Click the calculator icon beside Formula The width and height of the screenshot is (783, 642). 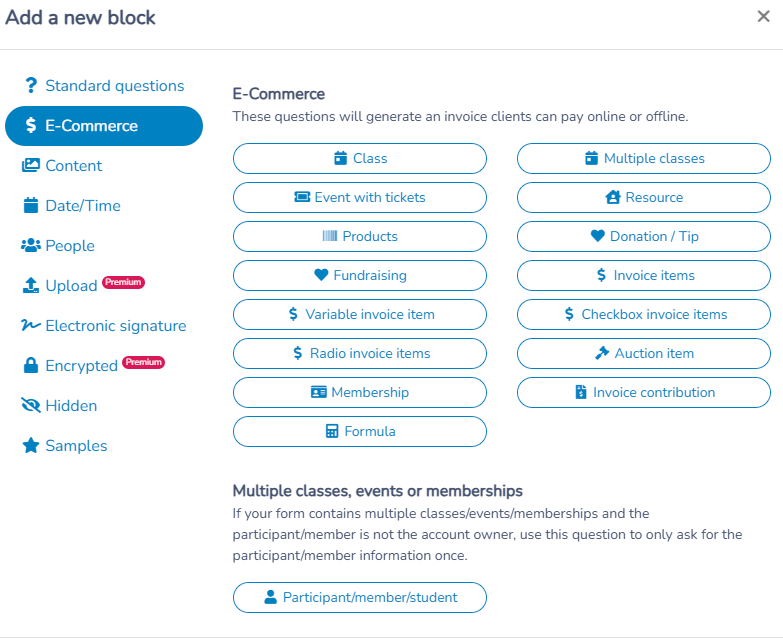click(x=332, y=431)
